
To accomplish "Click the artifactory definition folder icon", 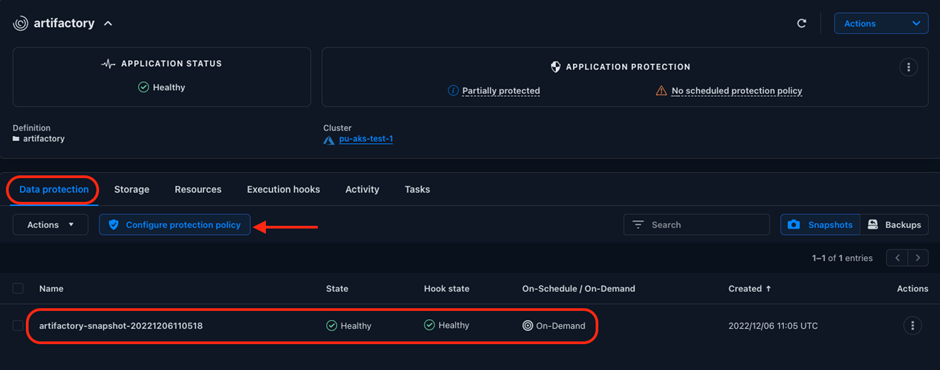I will (16, 139).
